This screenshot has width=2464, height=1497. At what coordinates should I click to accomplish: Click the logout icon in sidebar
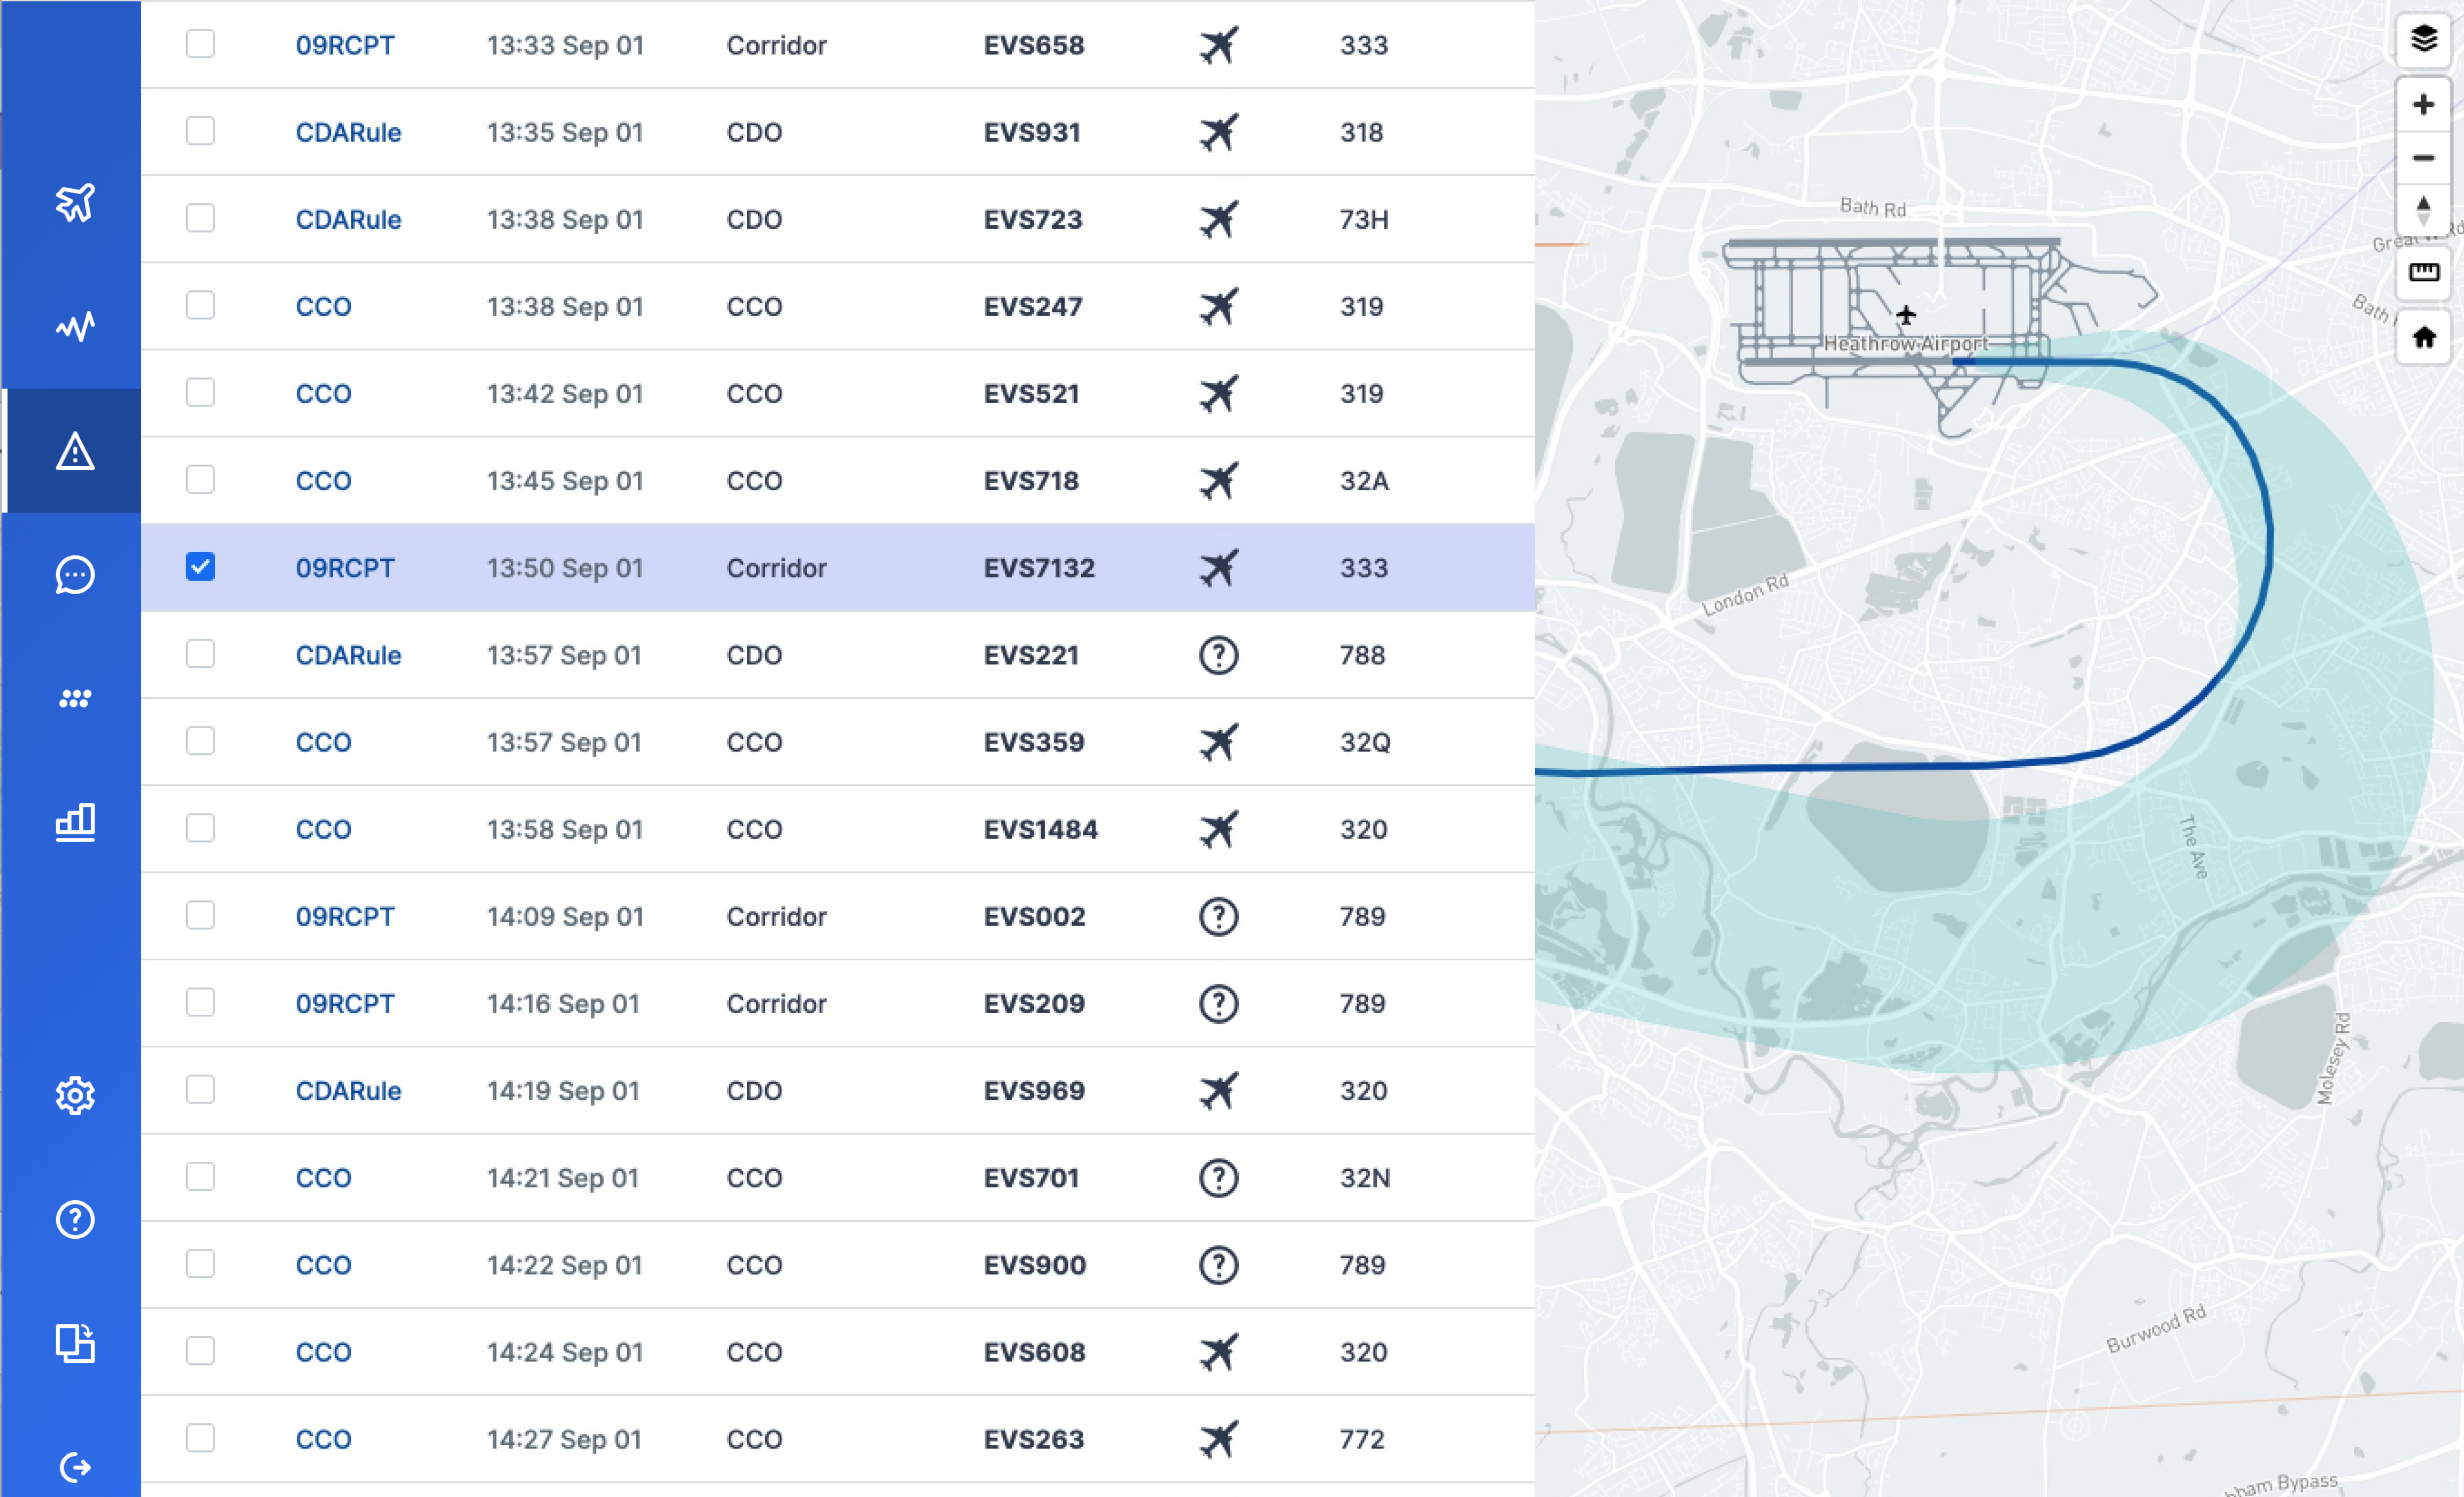click(x=75, y=1467)
